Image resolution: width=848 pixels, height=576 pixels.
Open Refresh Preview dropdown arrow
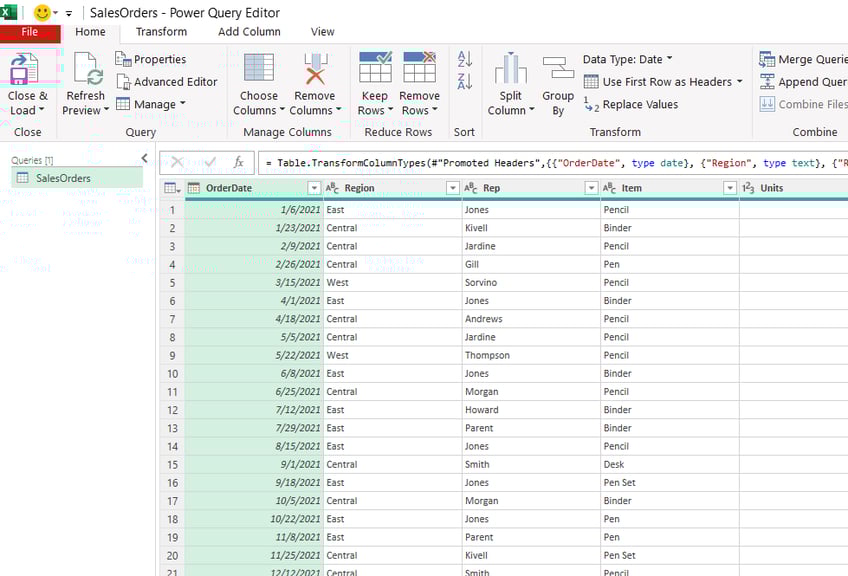click(x=107, y=110)
